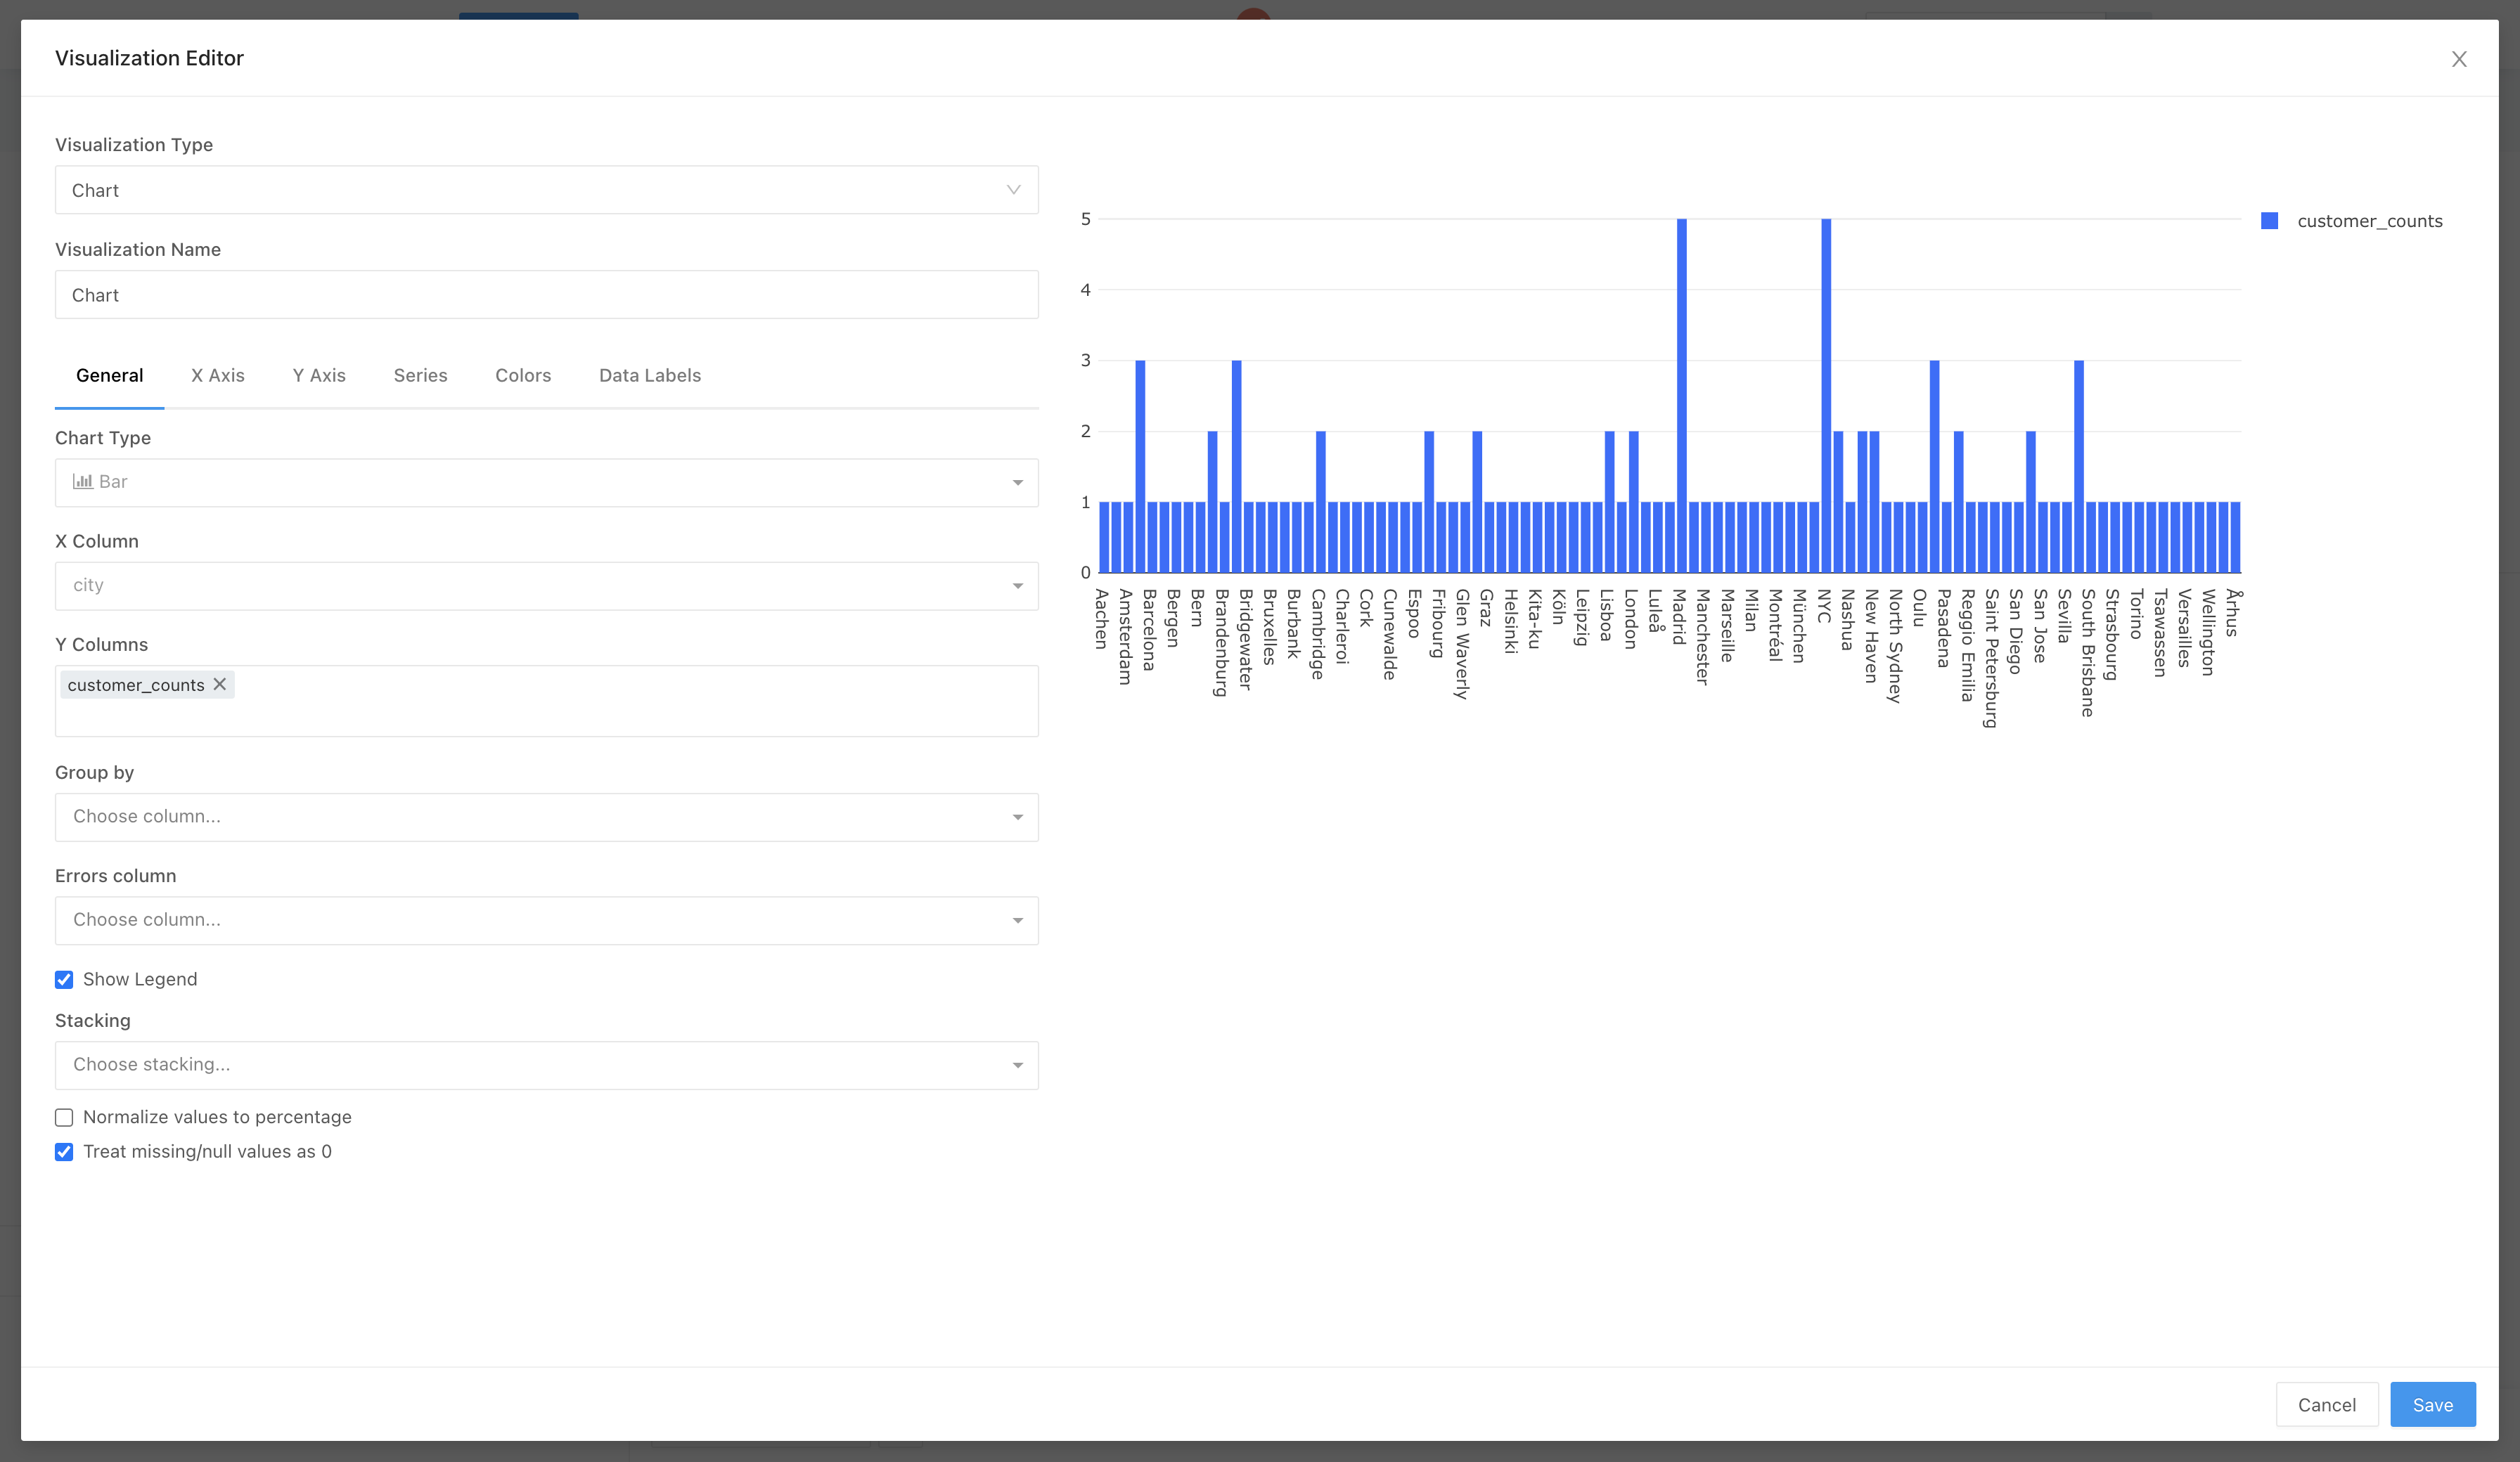This screenshot has height=1462, width=2520.
Task: Uncheck Treat missing/null values as 0
Action: [x=64, y=1152]
